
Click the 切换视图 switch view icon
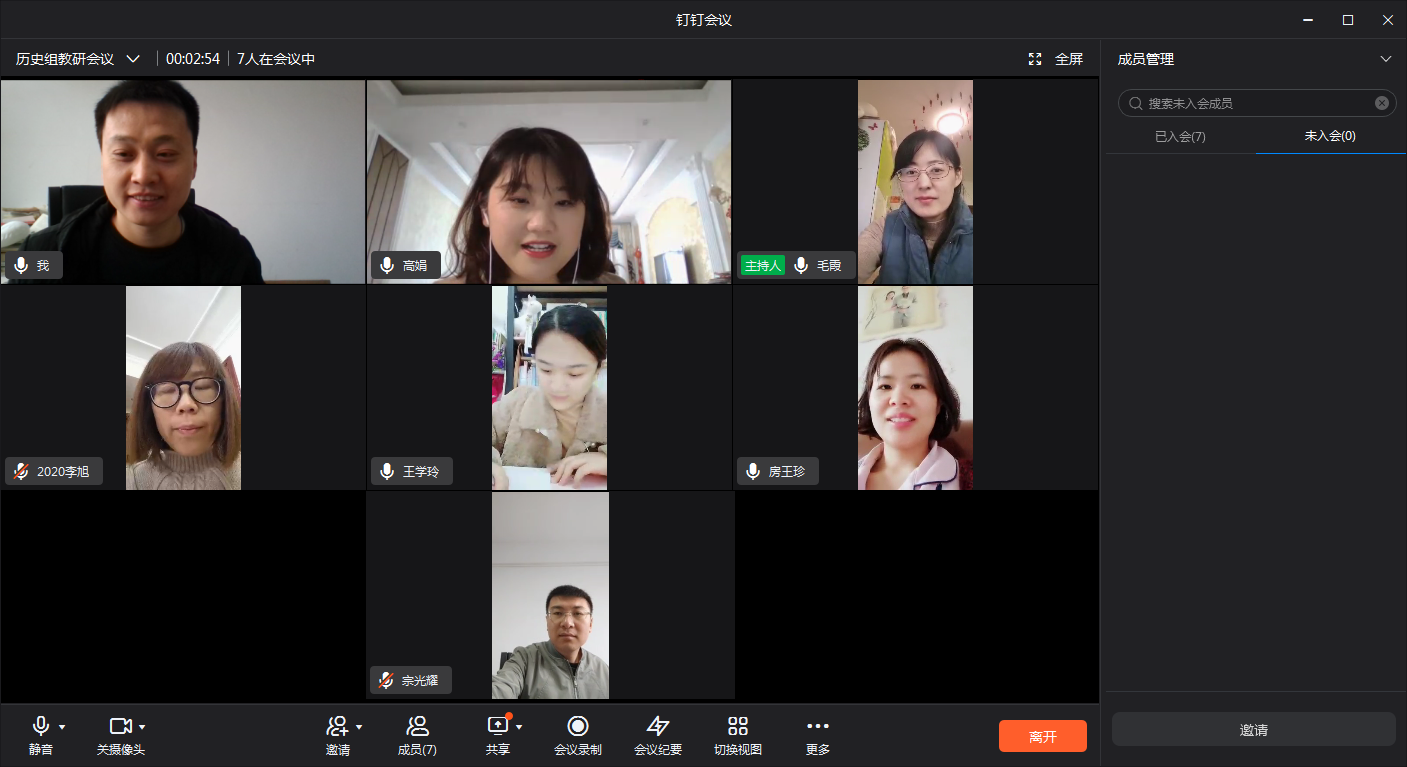coord(738,727)
